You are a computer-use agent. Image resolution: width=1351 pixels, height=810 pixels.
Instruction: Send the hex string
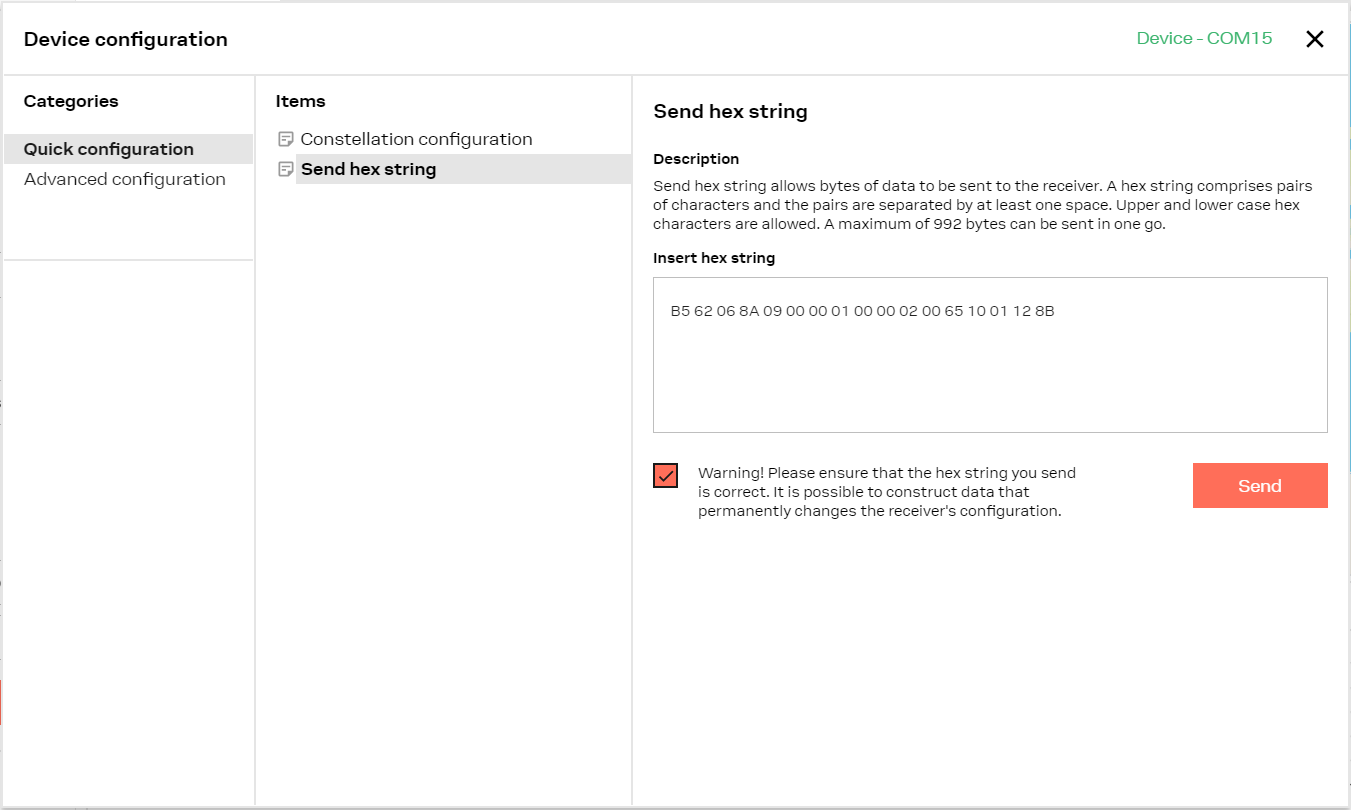[1260, 486]
